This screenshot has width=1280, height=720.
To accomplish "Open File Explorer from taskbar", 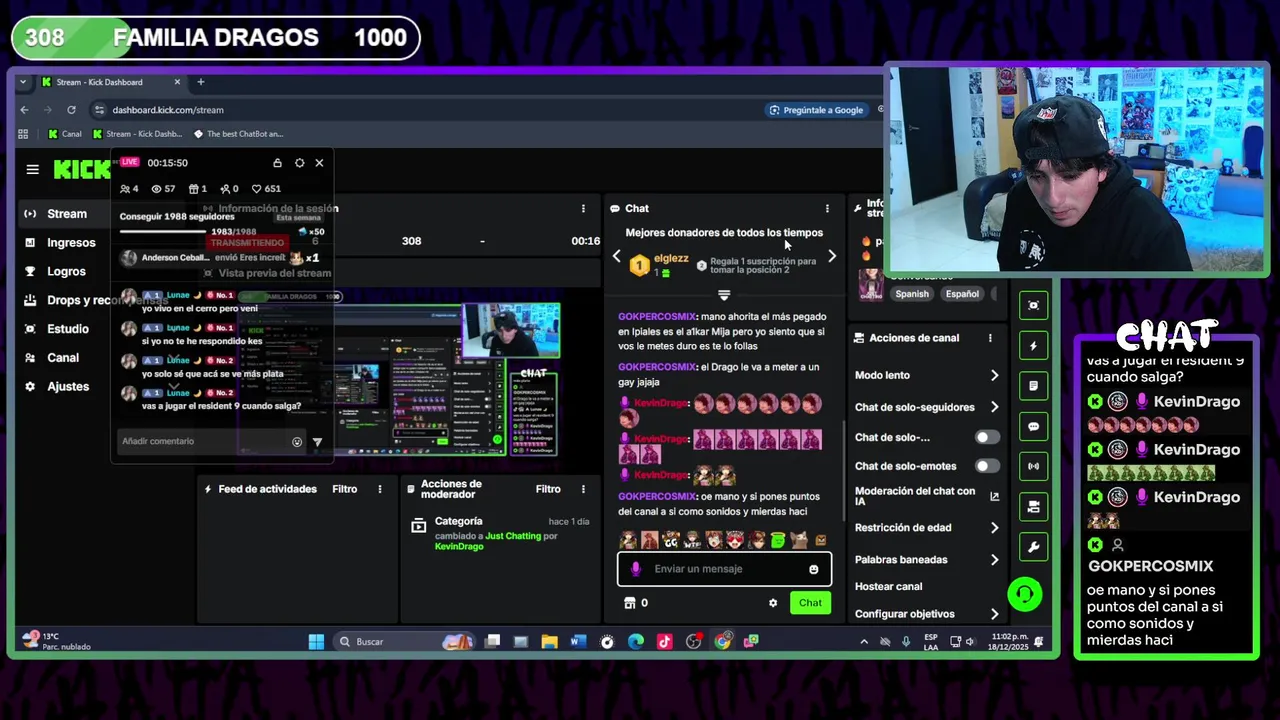I will point(549,641).
